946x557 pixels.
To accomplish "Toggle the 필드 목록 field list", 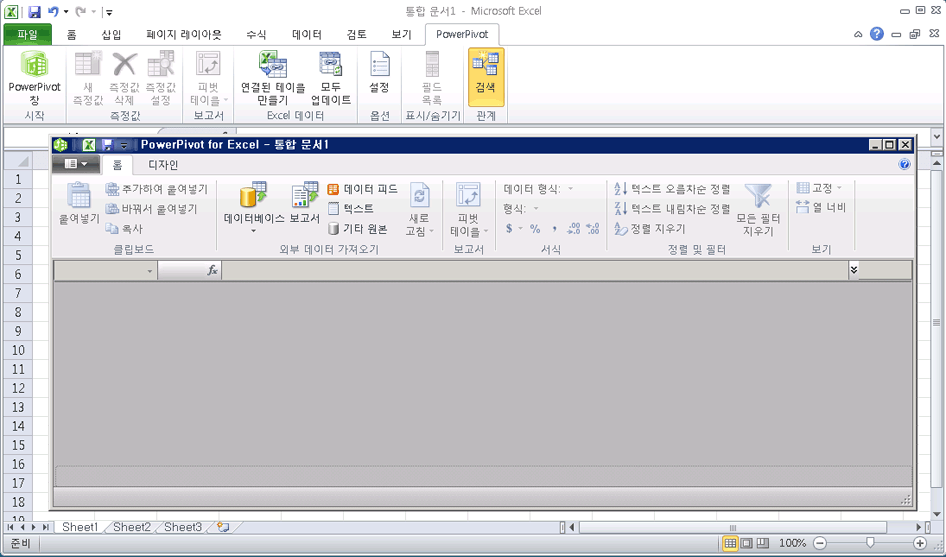I will tap(432, 78).
